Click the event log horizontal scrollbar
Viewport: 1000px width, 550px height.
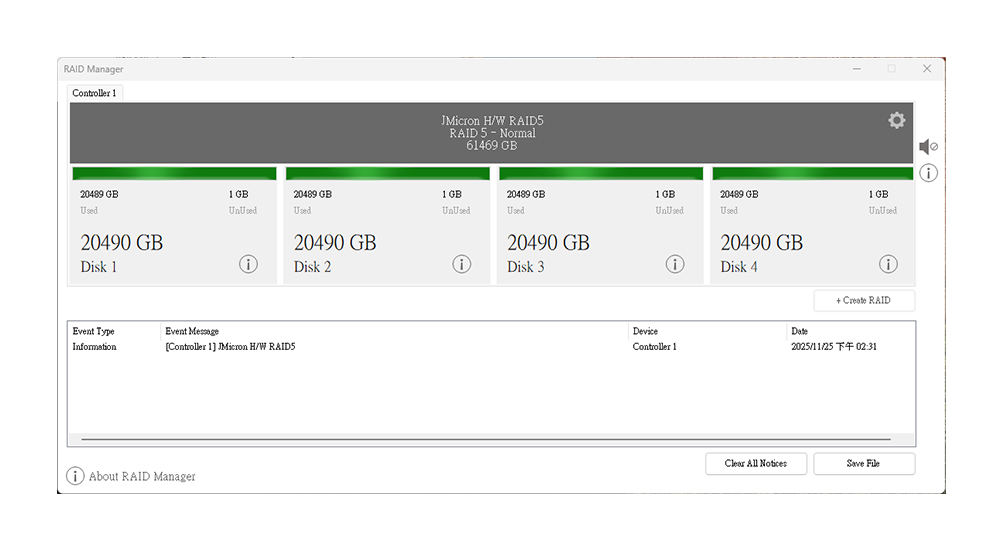pos(486,439)
